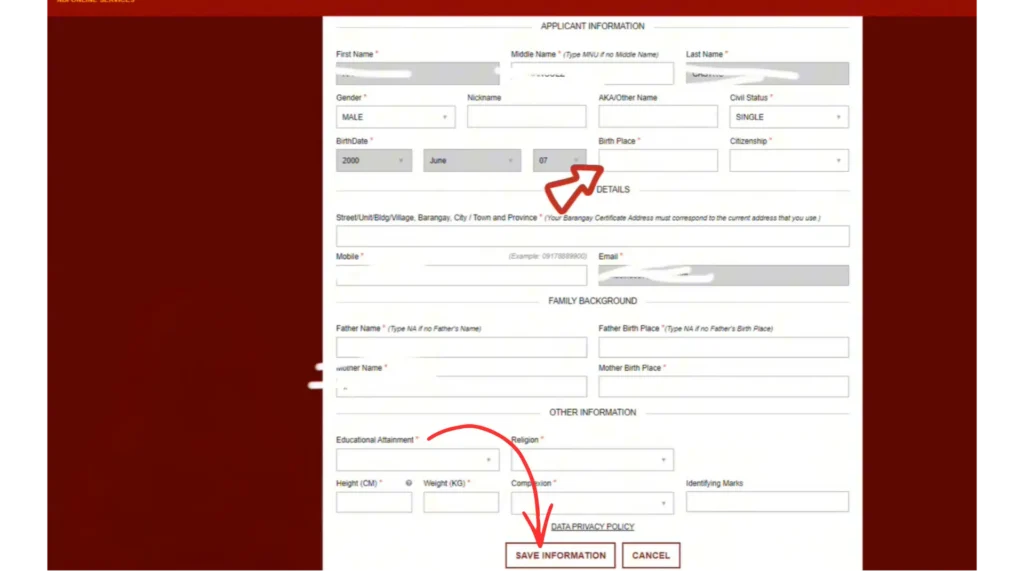This screenshot has width=1024, height=576.
Task: Click the Middle Name input field
Action: tap(592, 73)
